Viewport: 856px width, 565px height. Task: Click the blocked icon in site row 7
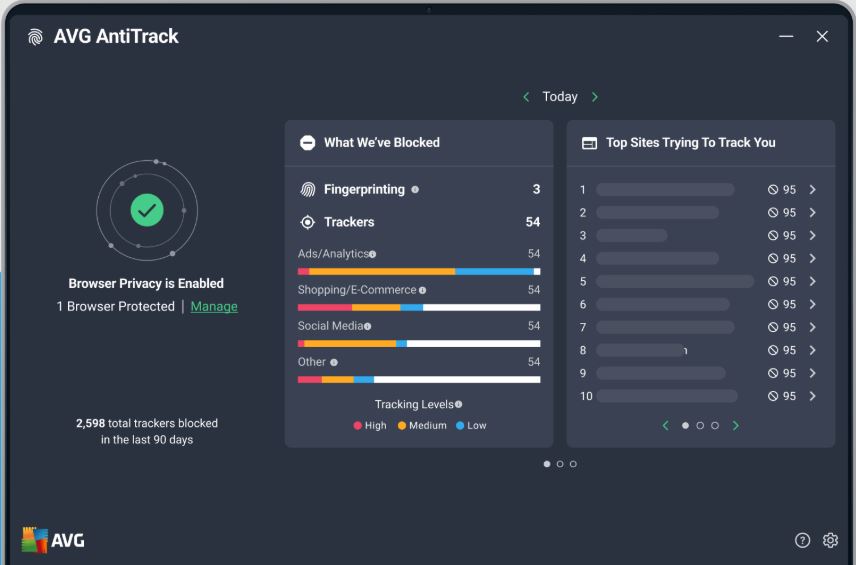772,327
